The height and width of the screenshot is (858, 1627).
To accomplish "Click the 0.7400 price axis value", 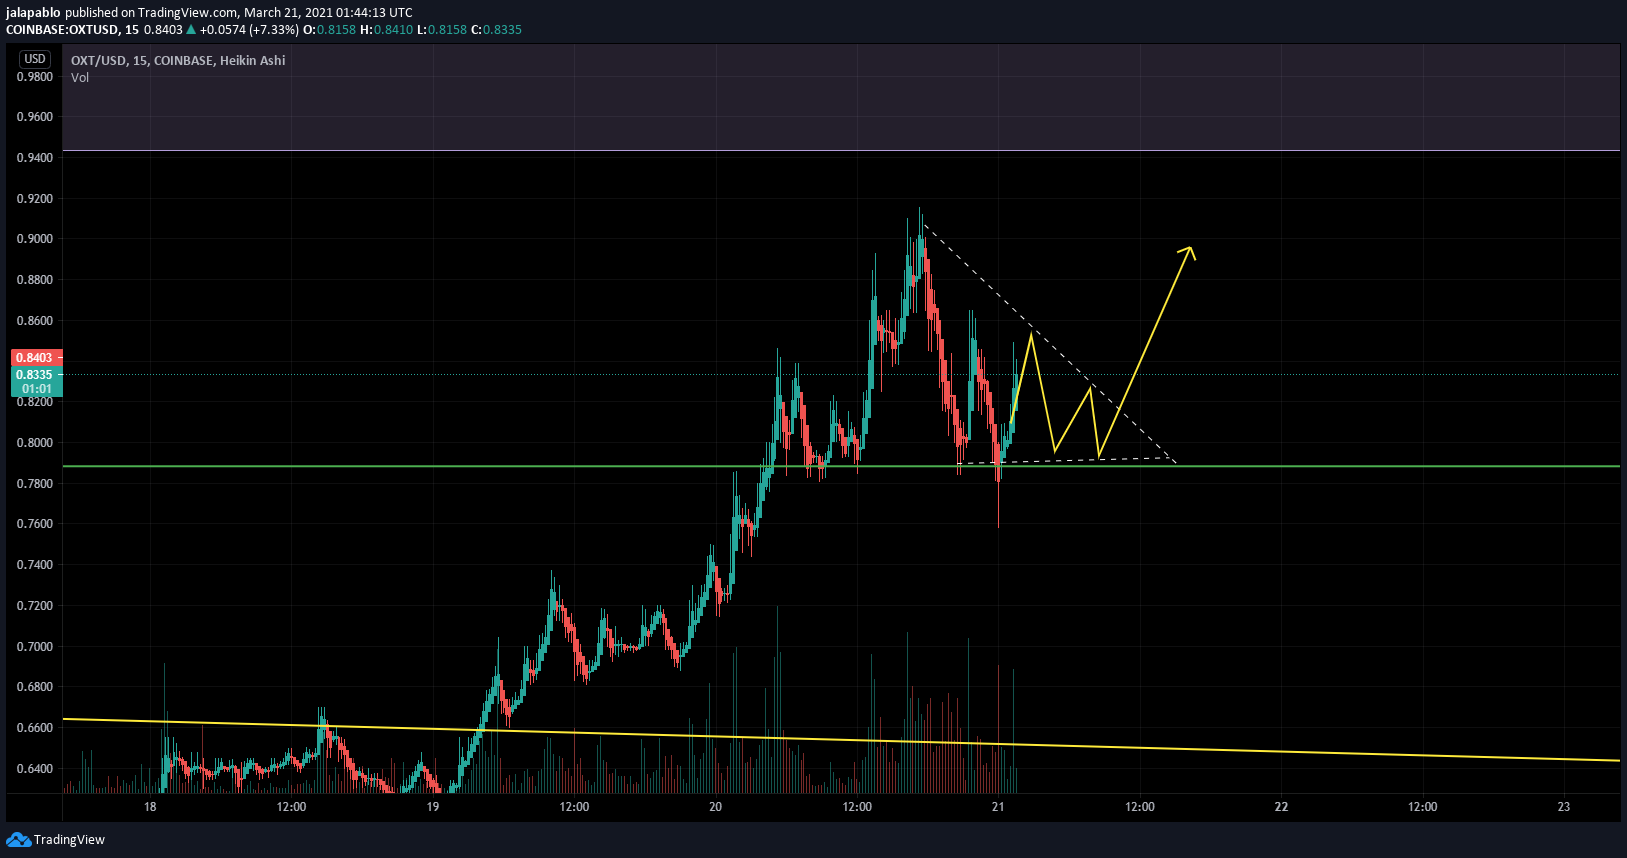I will coord(35,565).
